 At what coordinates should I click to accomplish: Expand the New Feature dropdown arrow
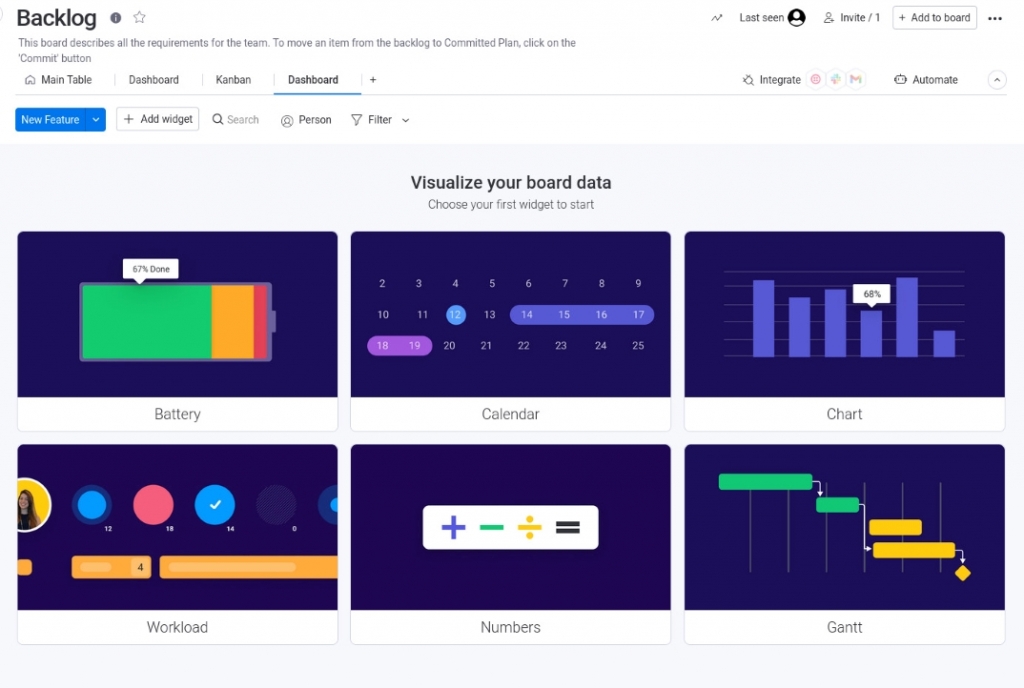coord(96,120)
